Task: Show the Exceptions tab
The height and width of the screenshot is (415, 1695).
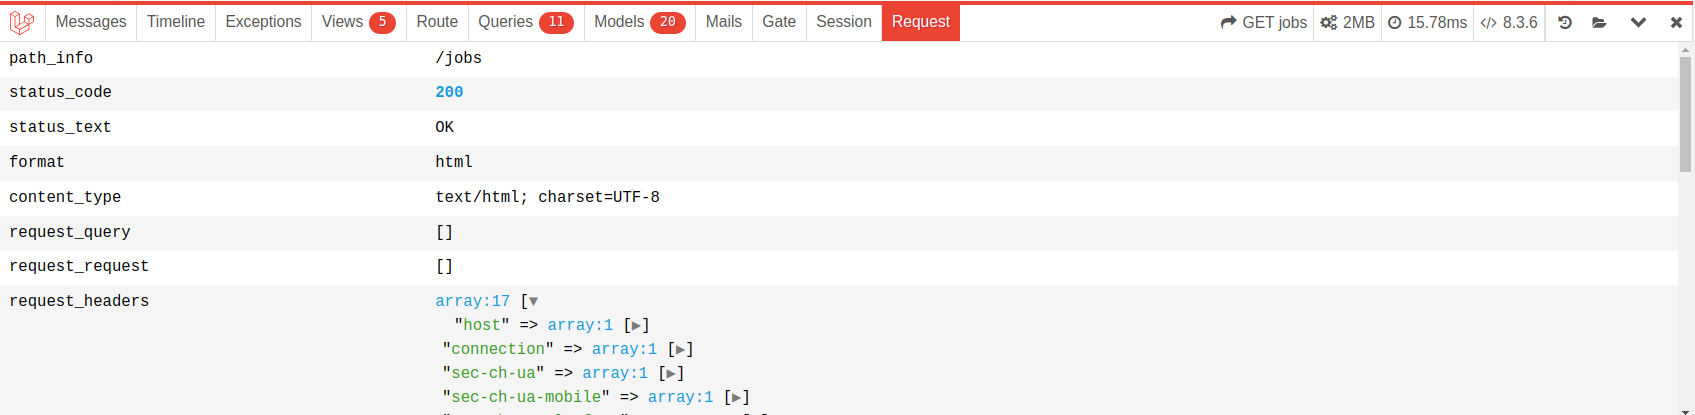Action: click(263, 22)
